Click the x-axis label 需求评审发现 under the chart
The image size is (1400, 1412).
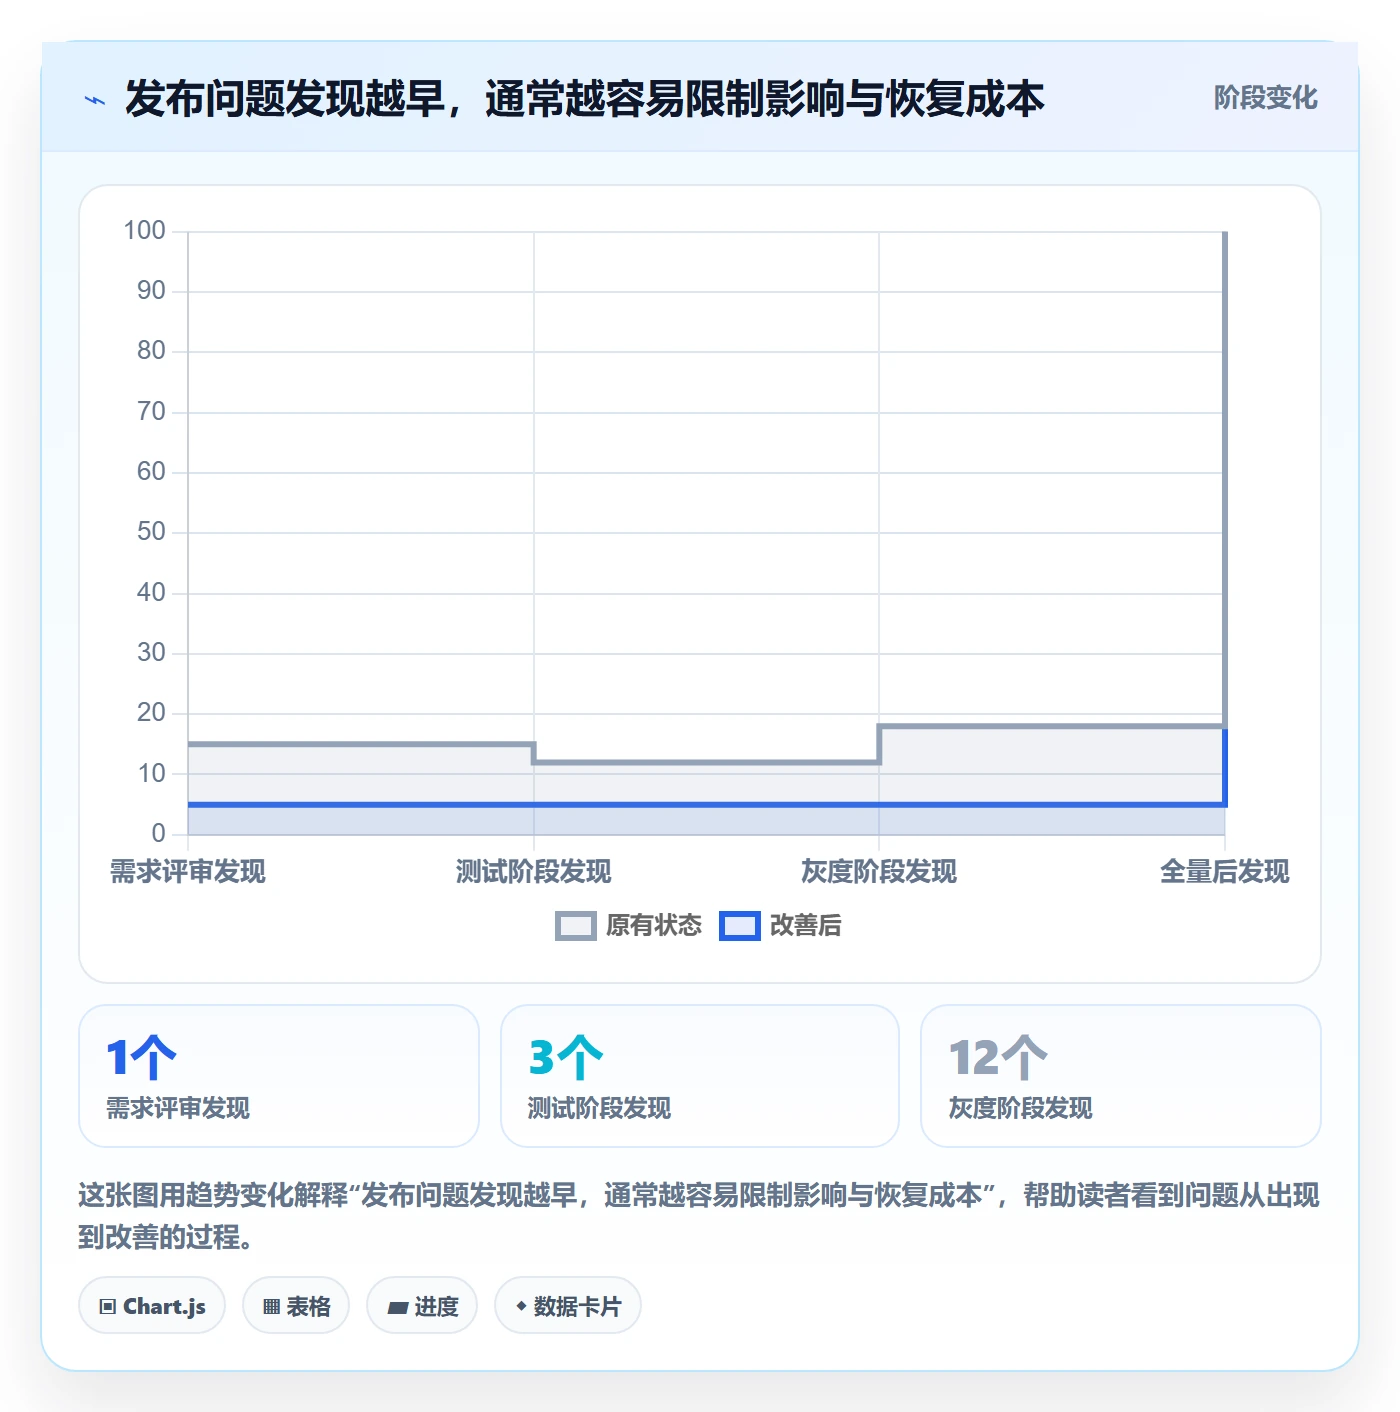click(x=188, y=872)
